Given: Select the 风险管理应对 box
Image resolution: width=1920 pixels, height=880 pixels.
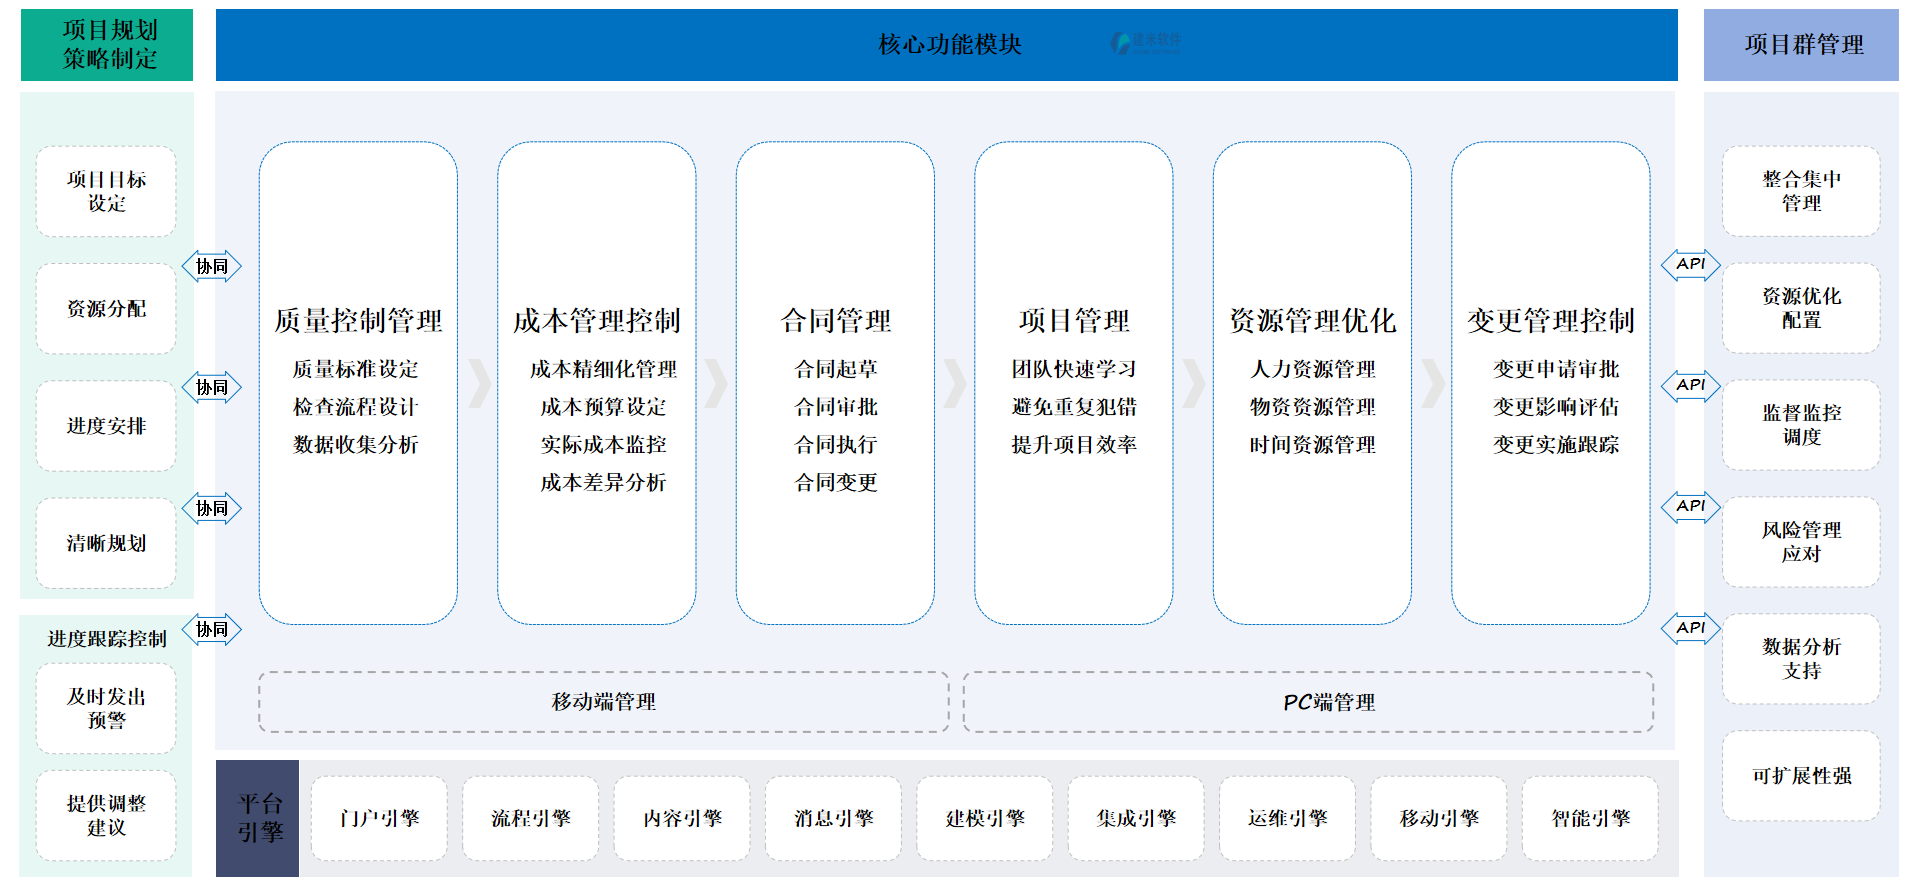Looking at the screenshot, I should (x=1801, y=542).
